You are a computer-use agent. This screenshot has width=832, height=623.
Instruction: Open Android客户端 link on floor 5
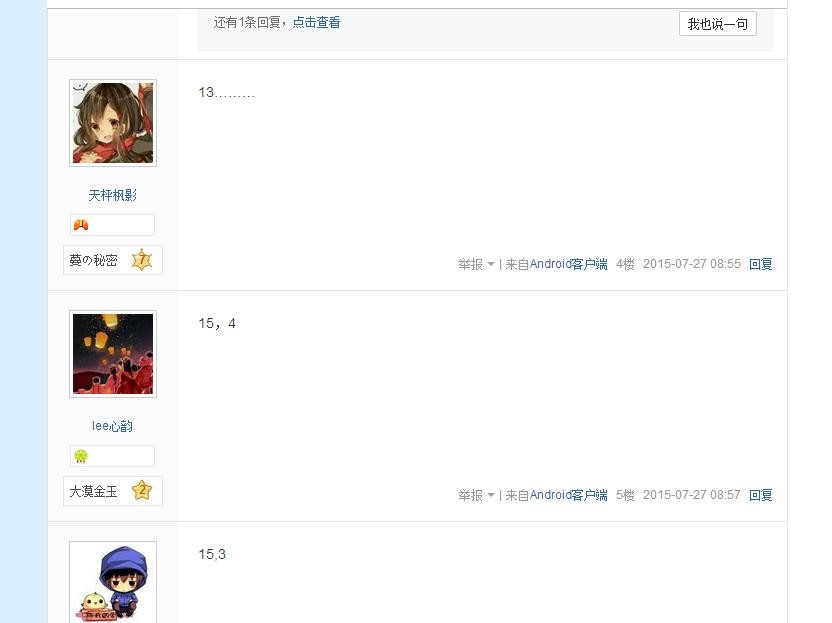pos(568,495)
